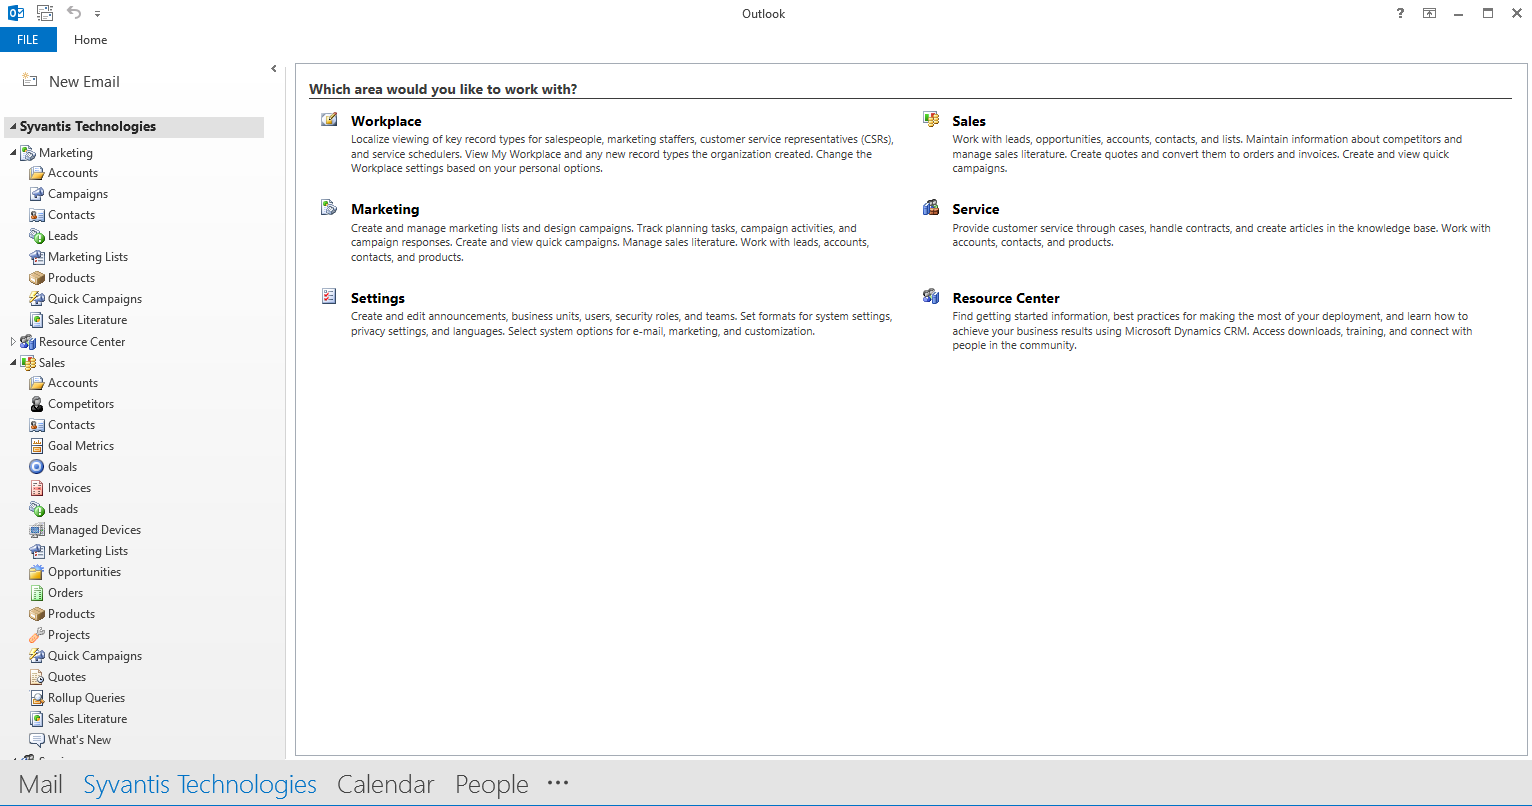This screenshot has height=806, width=1532.
Task: Click the Workplace area icon
Action: point(329,120)
